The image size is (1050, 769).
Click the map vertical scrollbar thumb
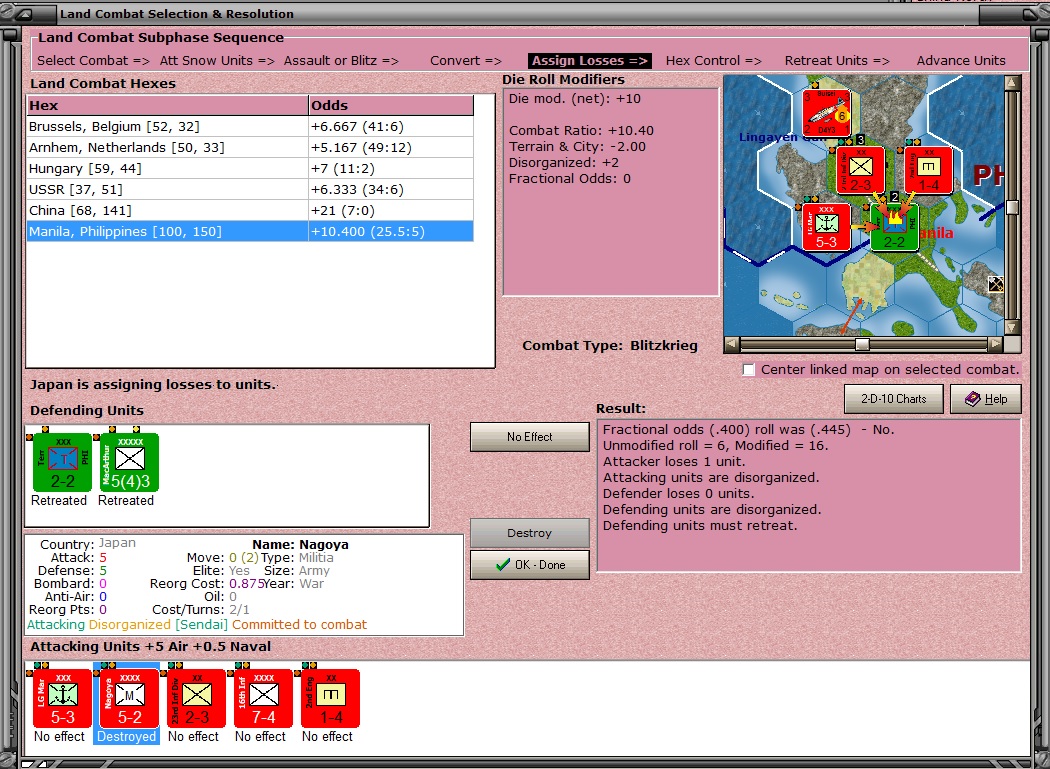[1012, 207]
